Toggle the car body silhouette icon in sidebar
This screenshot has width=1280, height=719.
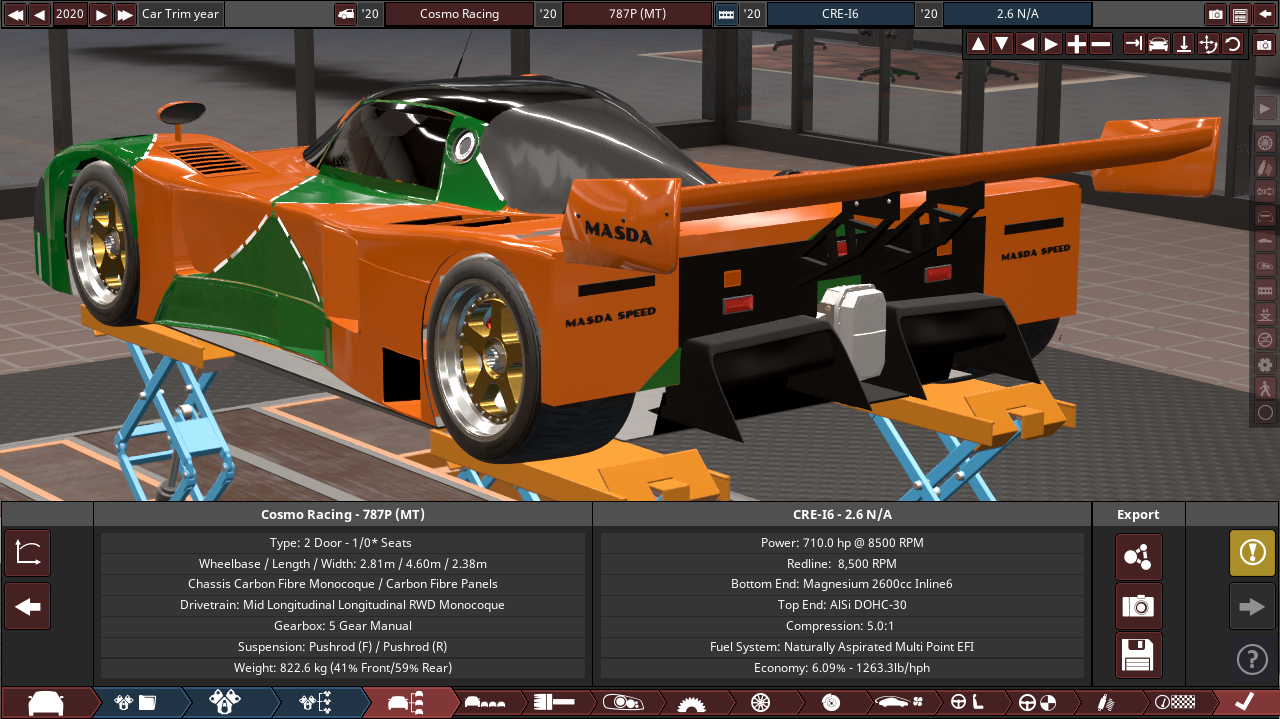(1265, 241)
